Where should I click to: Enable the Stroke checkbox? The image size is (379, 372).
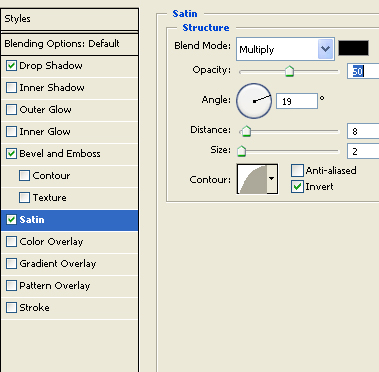click(11, 308)
